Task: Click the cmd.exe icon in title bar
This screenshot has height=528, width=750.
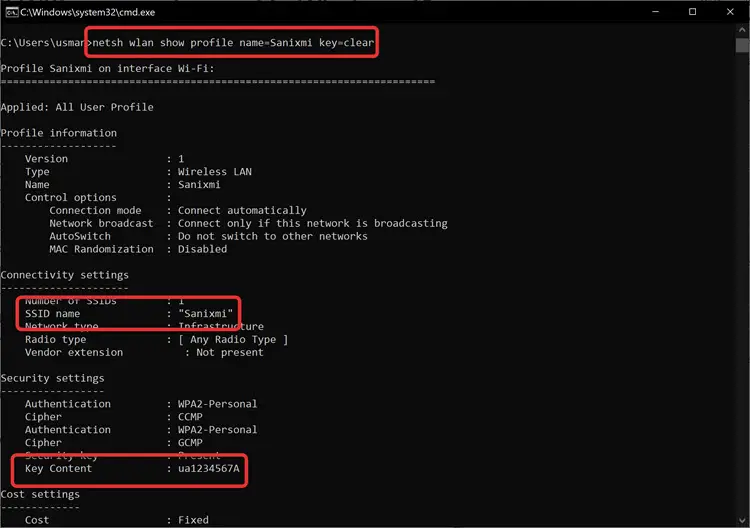Action: (11, 12)
